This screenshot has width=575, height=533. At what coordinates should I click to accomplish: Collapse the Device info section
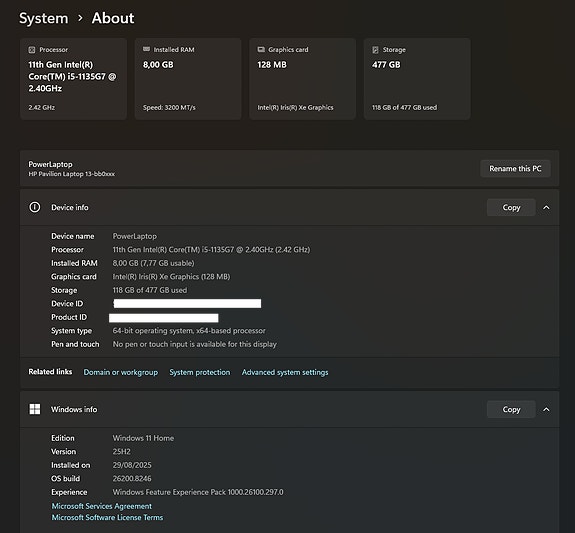coord(546,207)
